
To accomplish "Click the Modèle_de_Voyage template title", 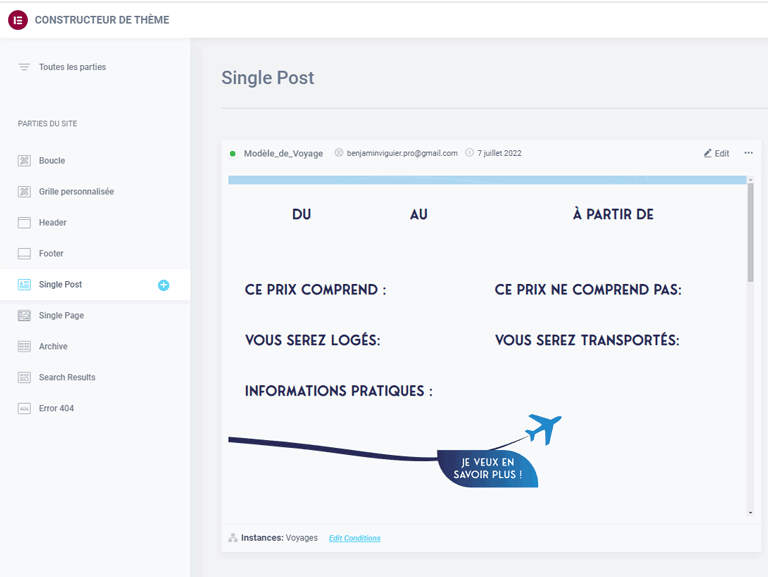I will [x=283, y=154].
